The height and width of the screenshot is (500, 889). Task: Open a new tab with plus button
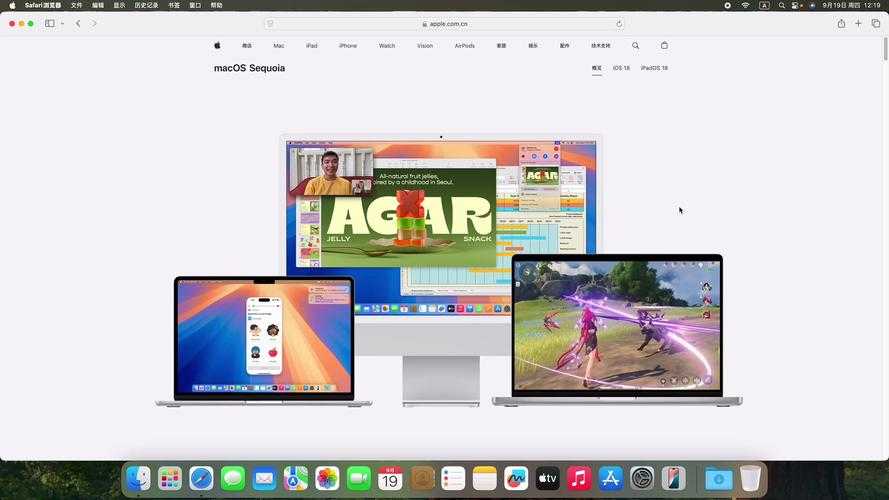point(858,23)
